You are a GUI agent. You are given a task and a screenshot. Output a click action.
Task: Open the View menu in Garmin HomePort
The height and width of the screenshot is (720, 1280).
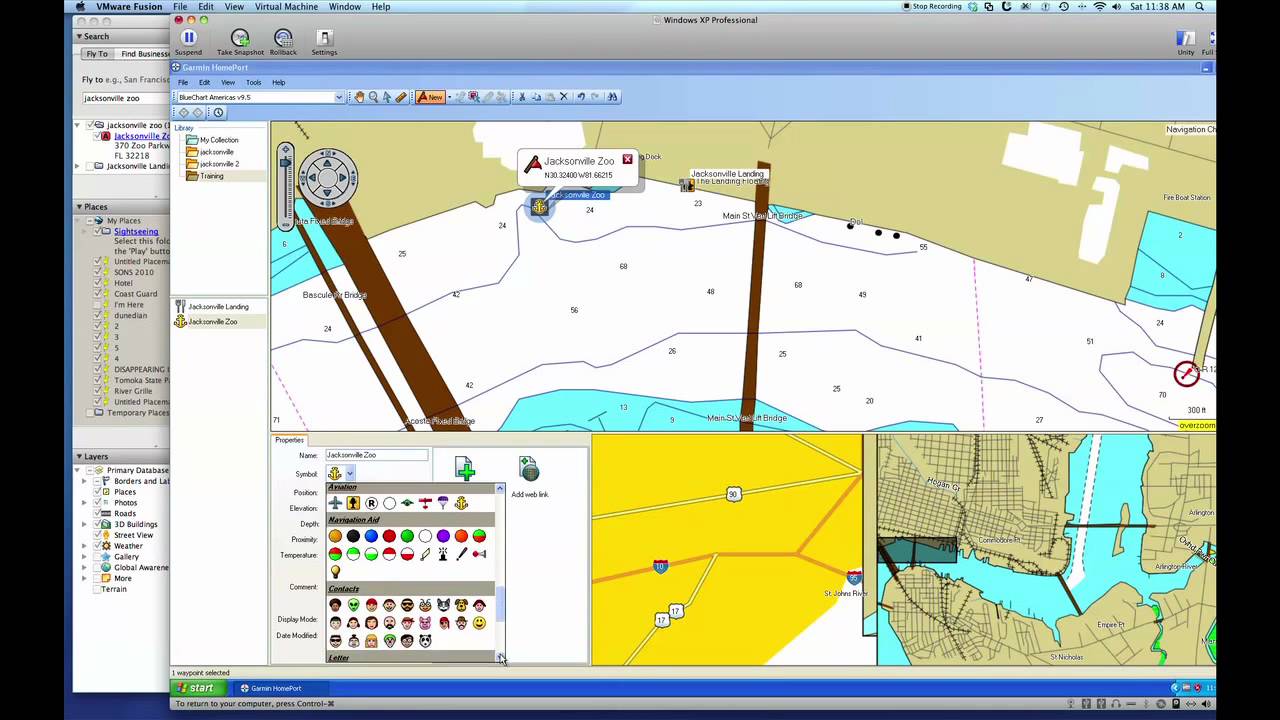click(x=228, y=82)
